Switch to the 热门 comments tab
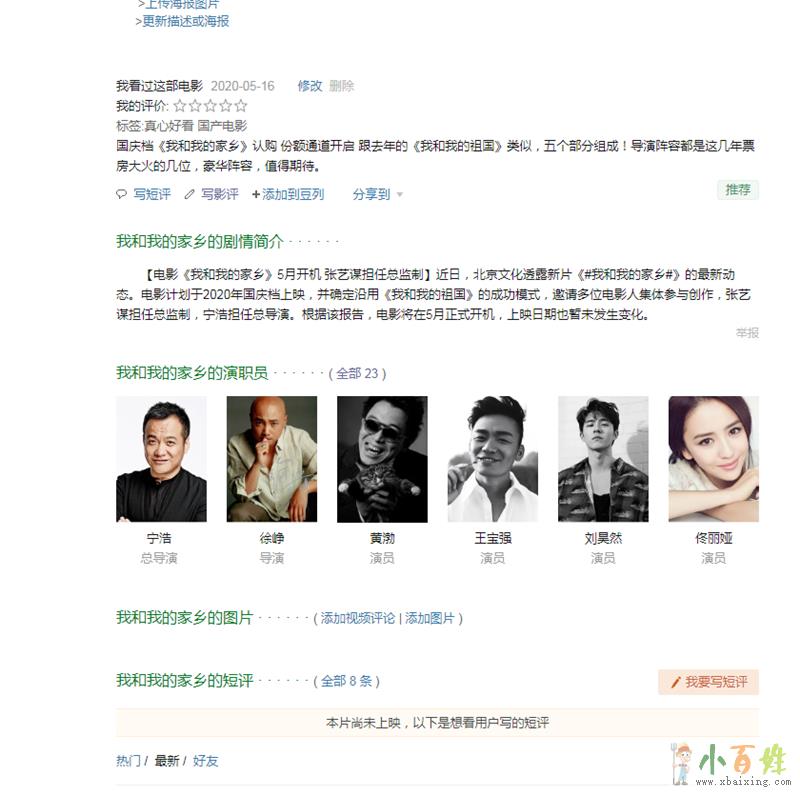This screenshot has width=800, height=795. [128, 761]
